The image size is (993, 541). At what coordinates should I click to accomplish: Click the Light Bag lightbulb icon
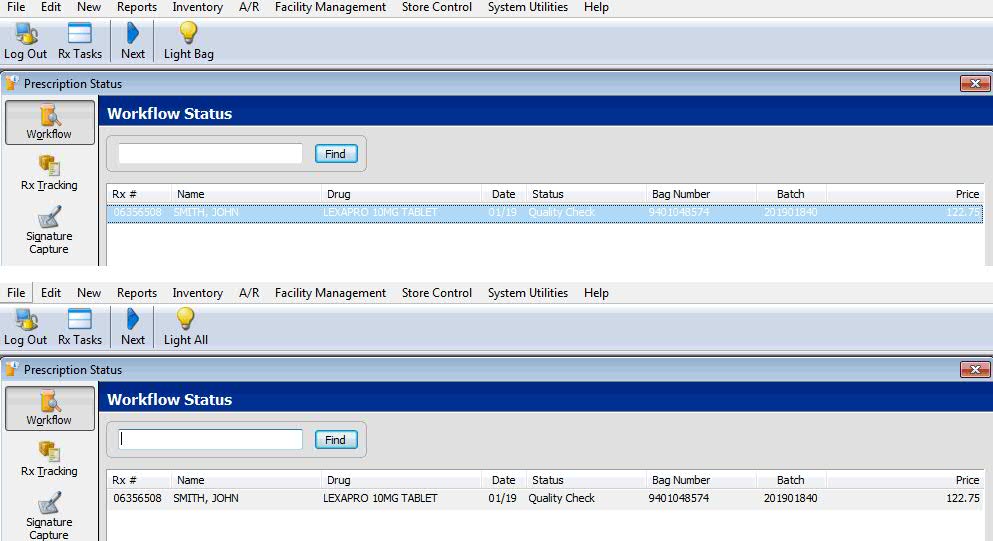tap(188, 33)
